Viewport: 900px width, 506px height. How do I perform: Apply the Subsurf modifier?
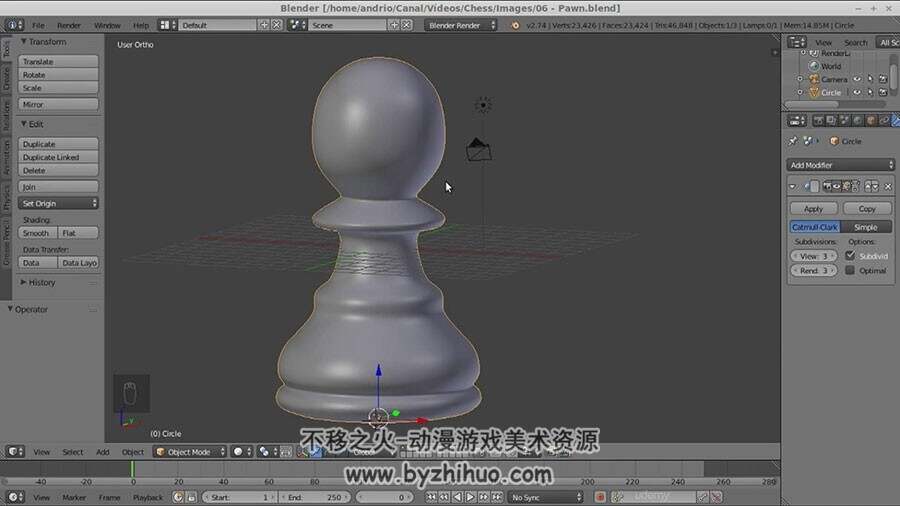click(x=813, y=208)
